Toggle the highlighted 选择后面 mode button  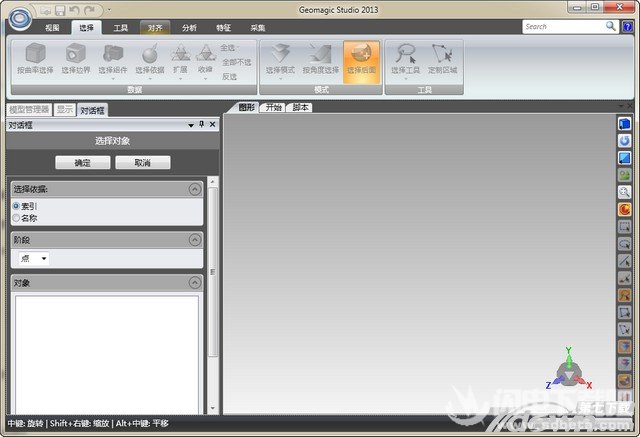click(361, 61)
